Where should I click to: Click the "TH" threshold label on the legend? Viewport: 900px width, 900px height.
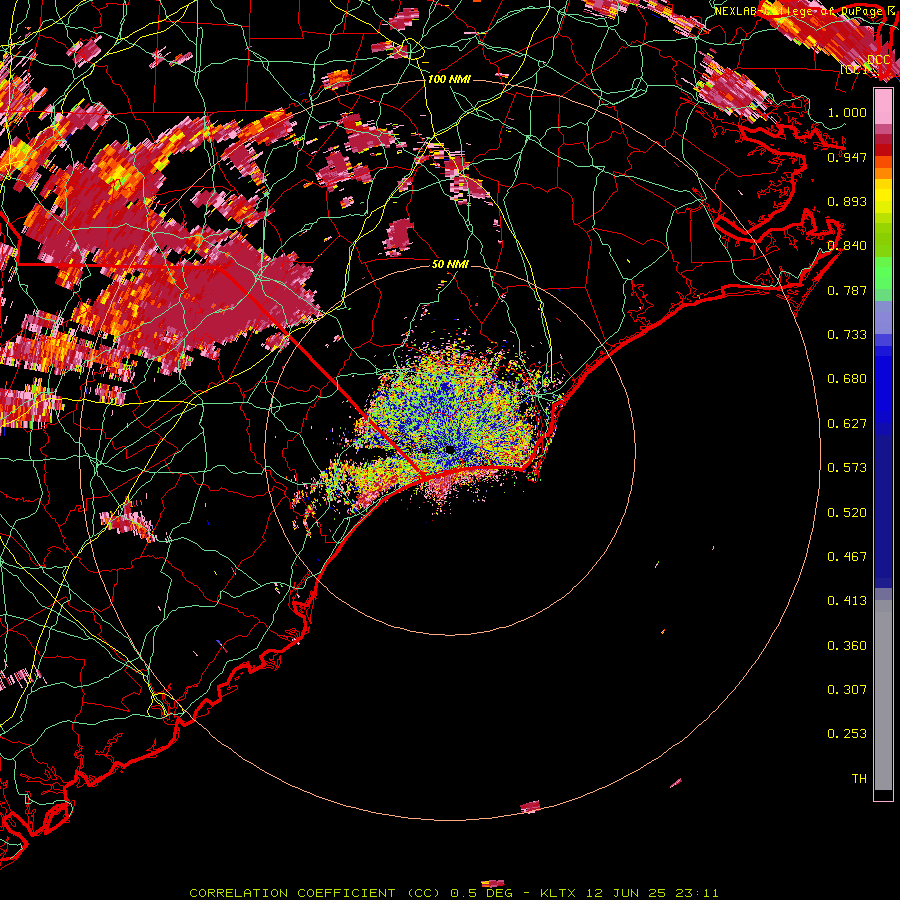tap(859, 778)
